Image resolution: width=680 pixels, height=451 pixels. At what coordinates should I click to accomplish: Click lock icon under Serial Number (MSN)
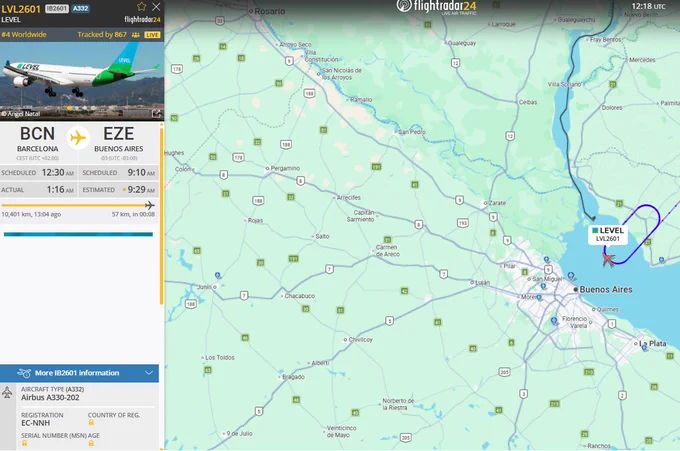coord(24,443)
